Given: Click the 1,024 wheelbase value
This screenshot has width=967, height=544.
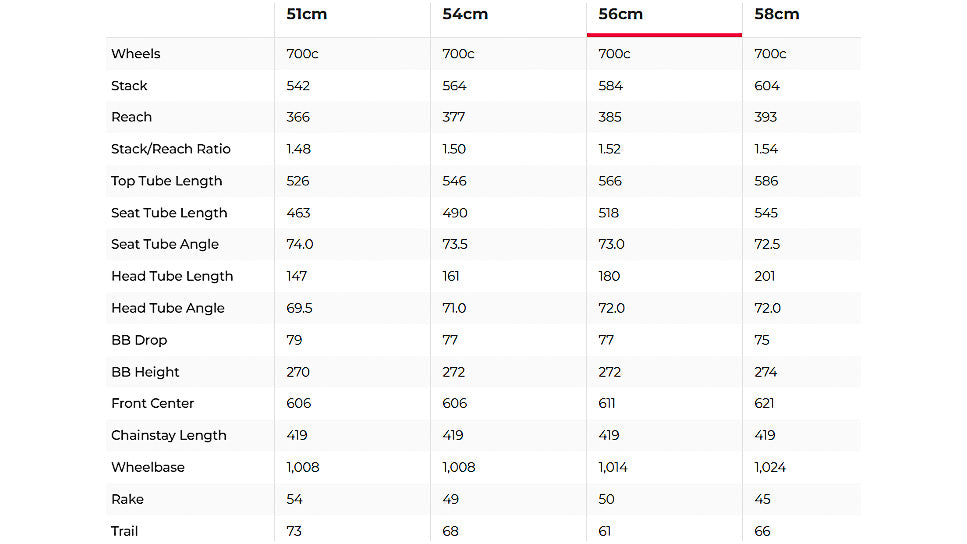Looking at the screenshot, I should pyautogui.click(x=771, y=467).
